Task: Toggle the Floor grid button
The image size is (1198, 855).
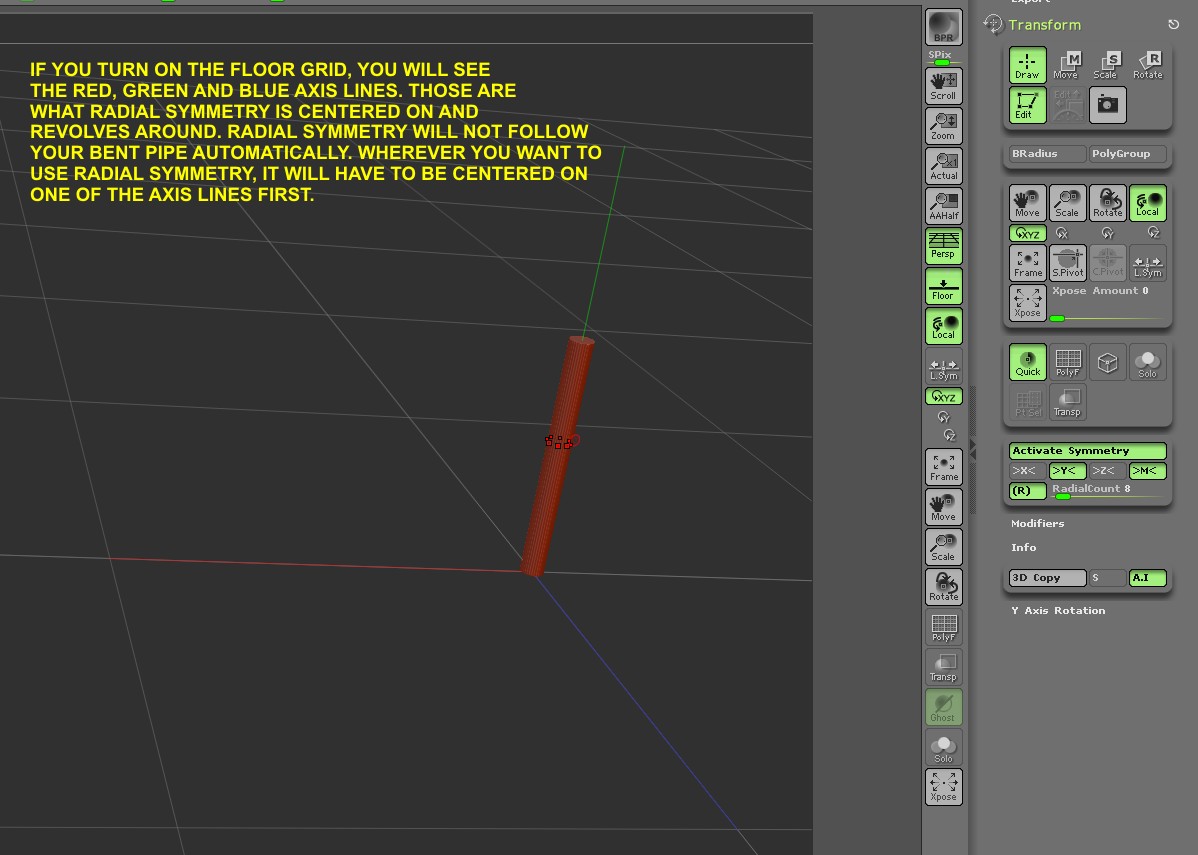Action: pyautogui.click(x=944, y=286)
